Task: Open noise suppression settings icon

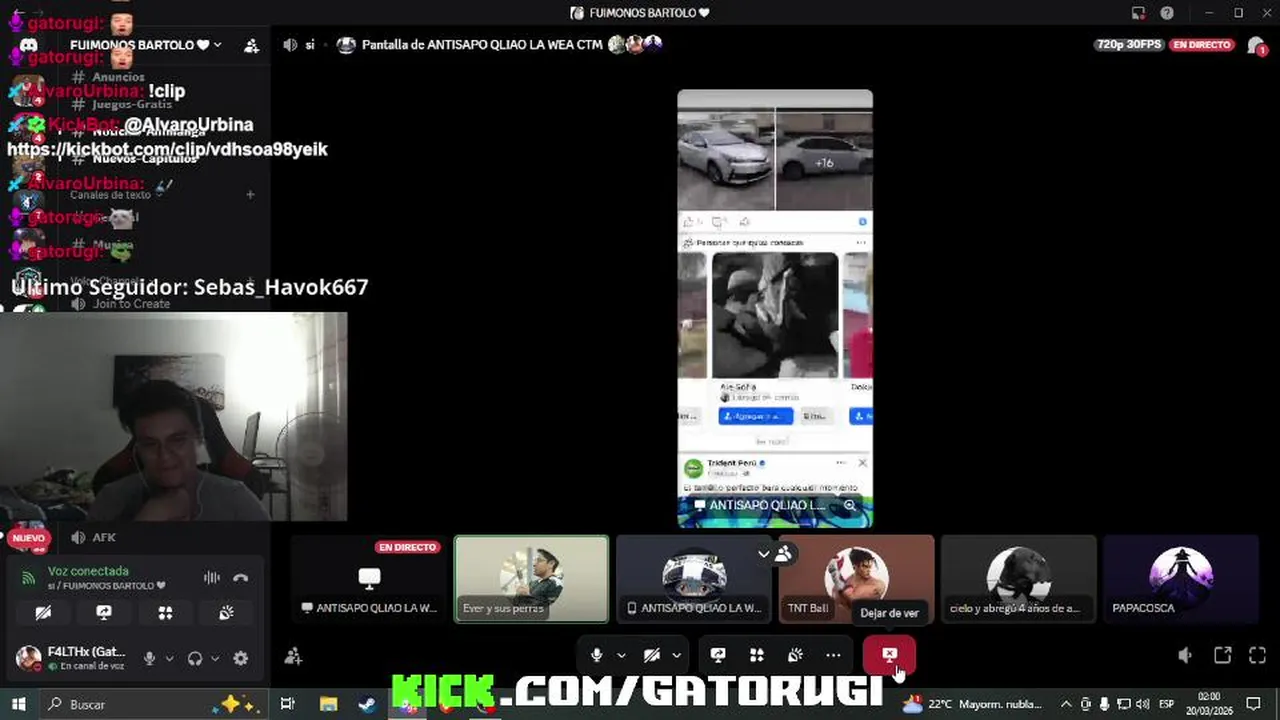Action: point(212,577)
